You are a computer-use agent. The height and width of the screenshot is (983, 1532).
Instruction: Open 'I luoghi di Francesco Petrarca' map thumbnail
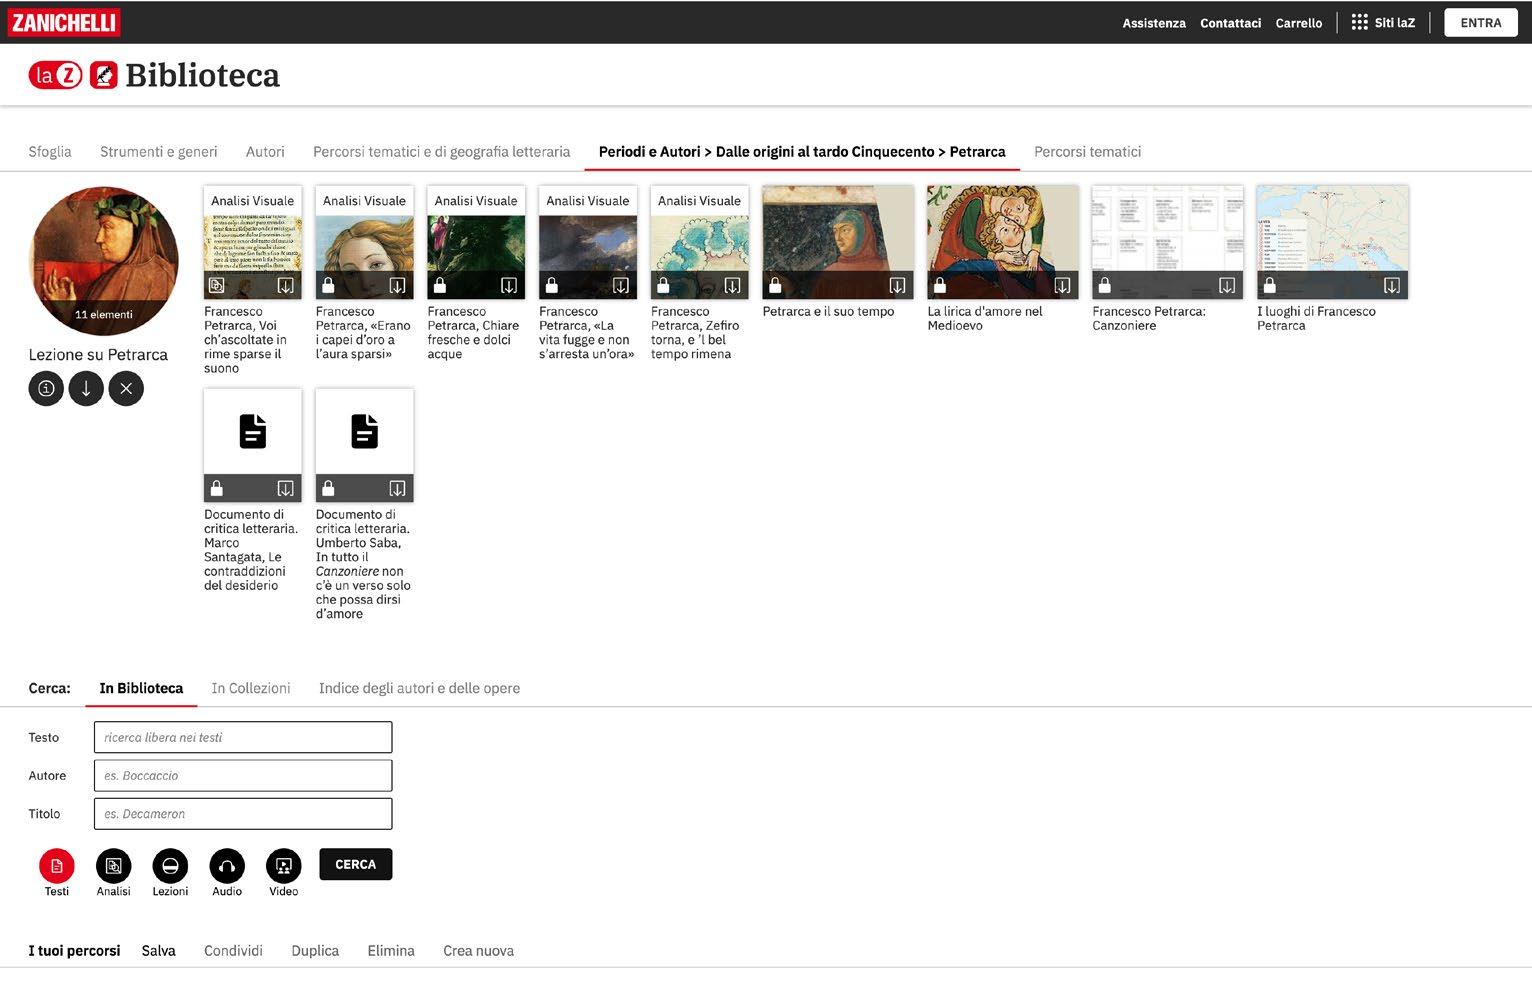(x=1333, y=242)
